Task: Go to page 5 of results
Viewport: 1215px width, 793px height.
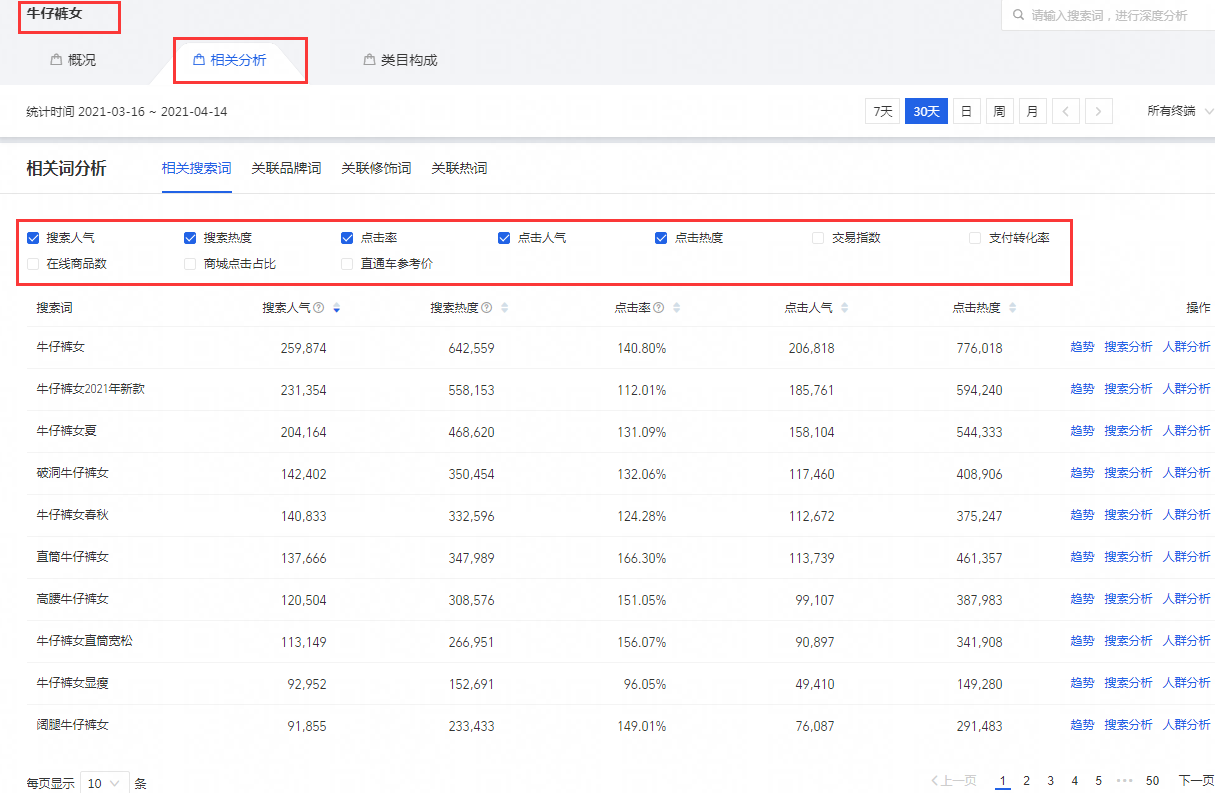Action: pyautogui.click(x=1098, y=781)
